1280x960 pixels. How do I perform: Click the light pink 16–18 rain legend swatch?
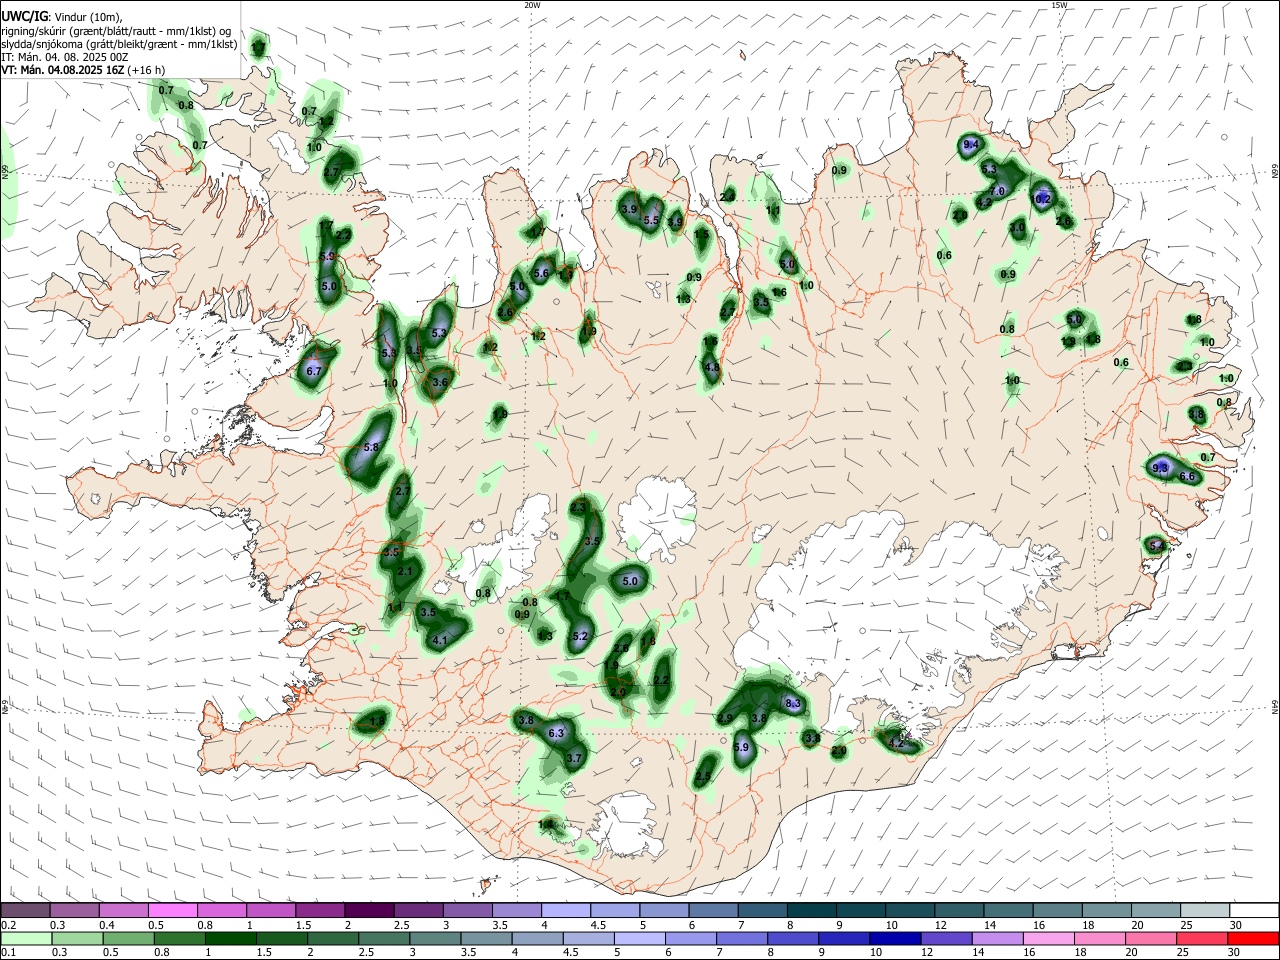[x=1048, y=938]
